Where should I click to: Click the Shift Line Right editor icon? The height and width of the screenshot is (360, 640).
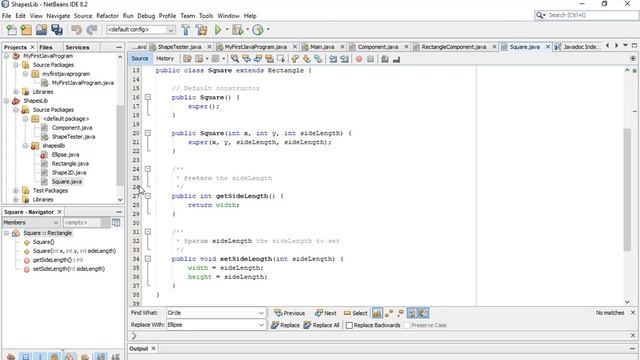[344, 59]
